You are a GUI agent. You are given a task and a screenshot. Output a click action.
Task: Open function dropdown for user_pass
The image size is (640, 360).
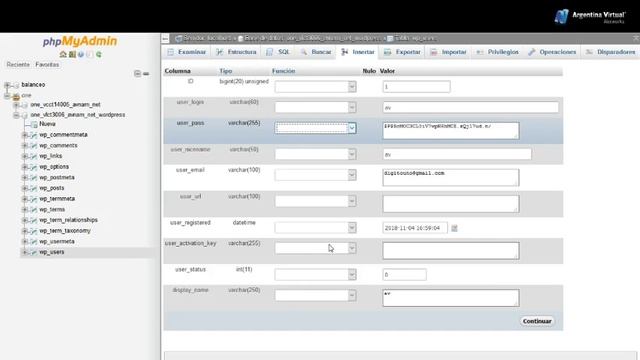[x=316, y=128]
